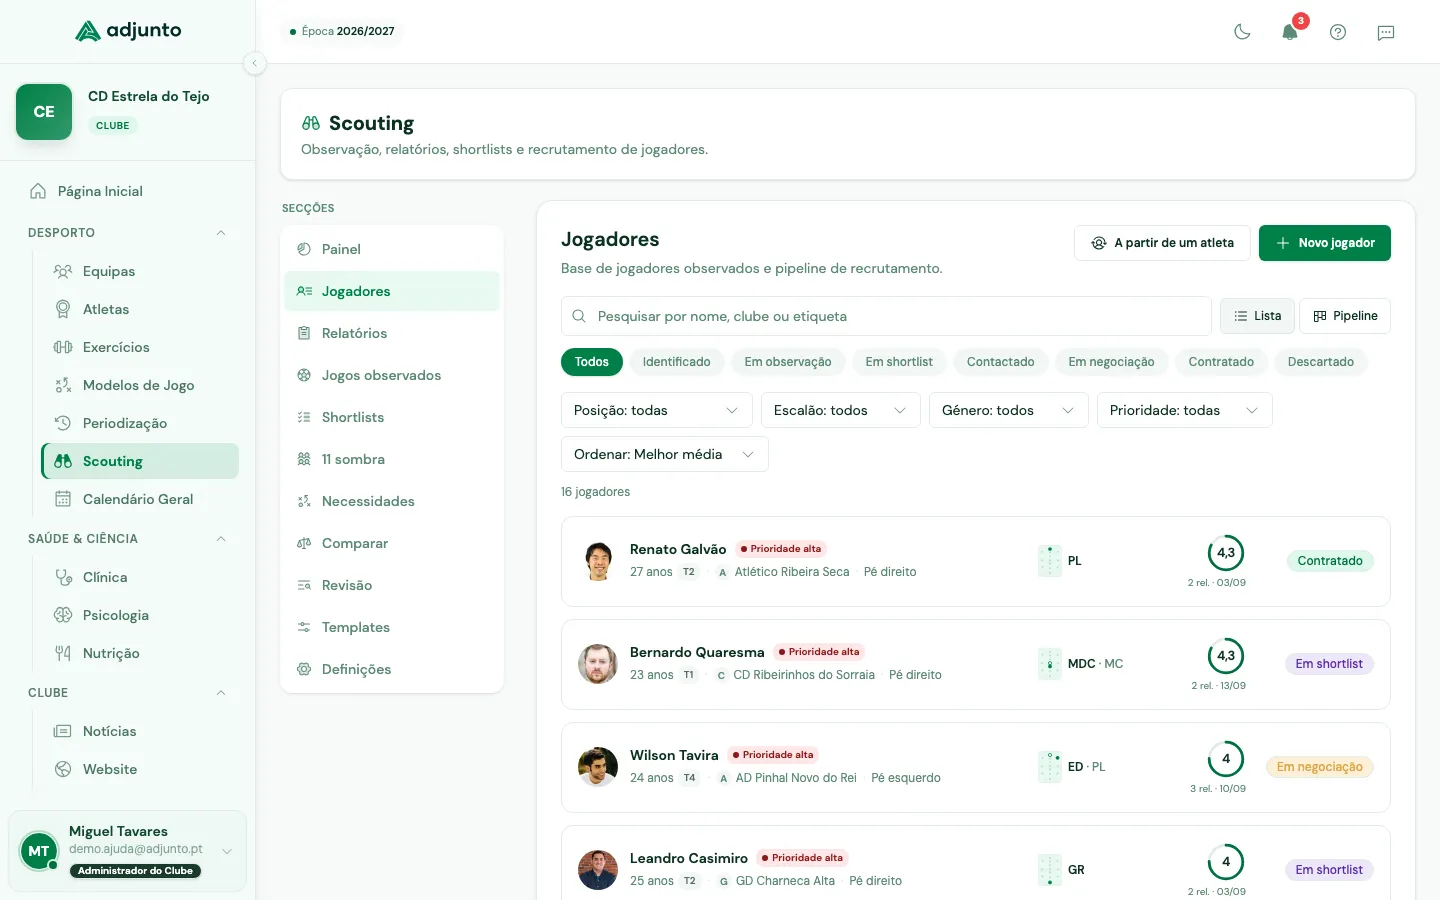Open Miguel Tavares account menu
This screenshot has width=1440, height=900.
point(128,851)
